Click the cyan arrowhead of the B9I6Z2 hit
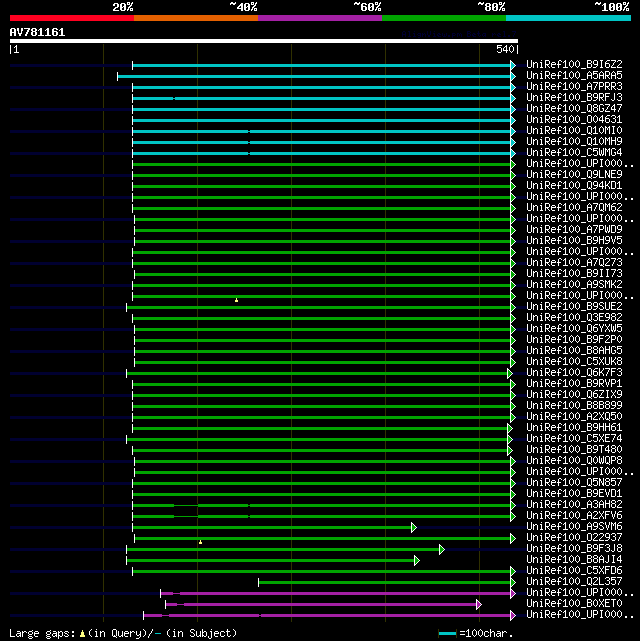 [513, 65]
